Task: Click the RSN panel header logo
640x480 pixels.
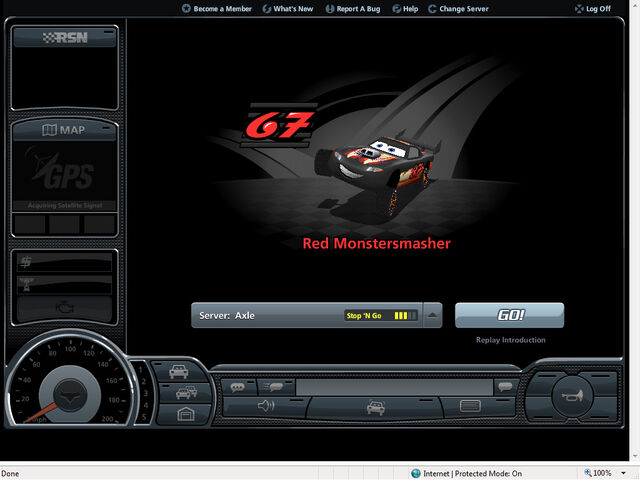Action: point(65,38)
